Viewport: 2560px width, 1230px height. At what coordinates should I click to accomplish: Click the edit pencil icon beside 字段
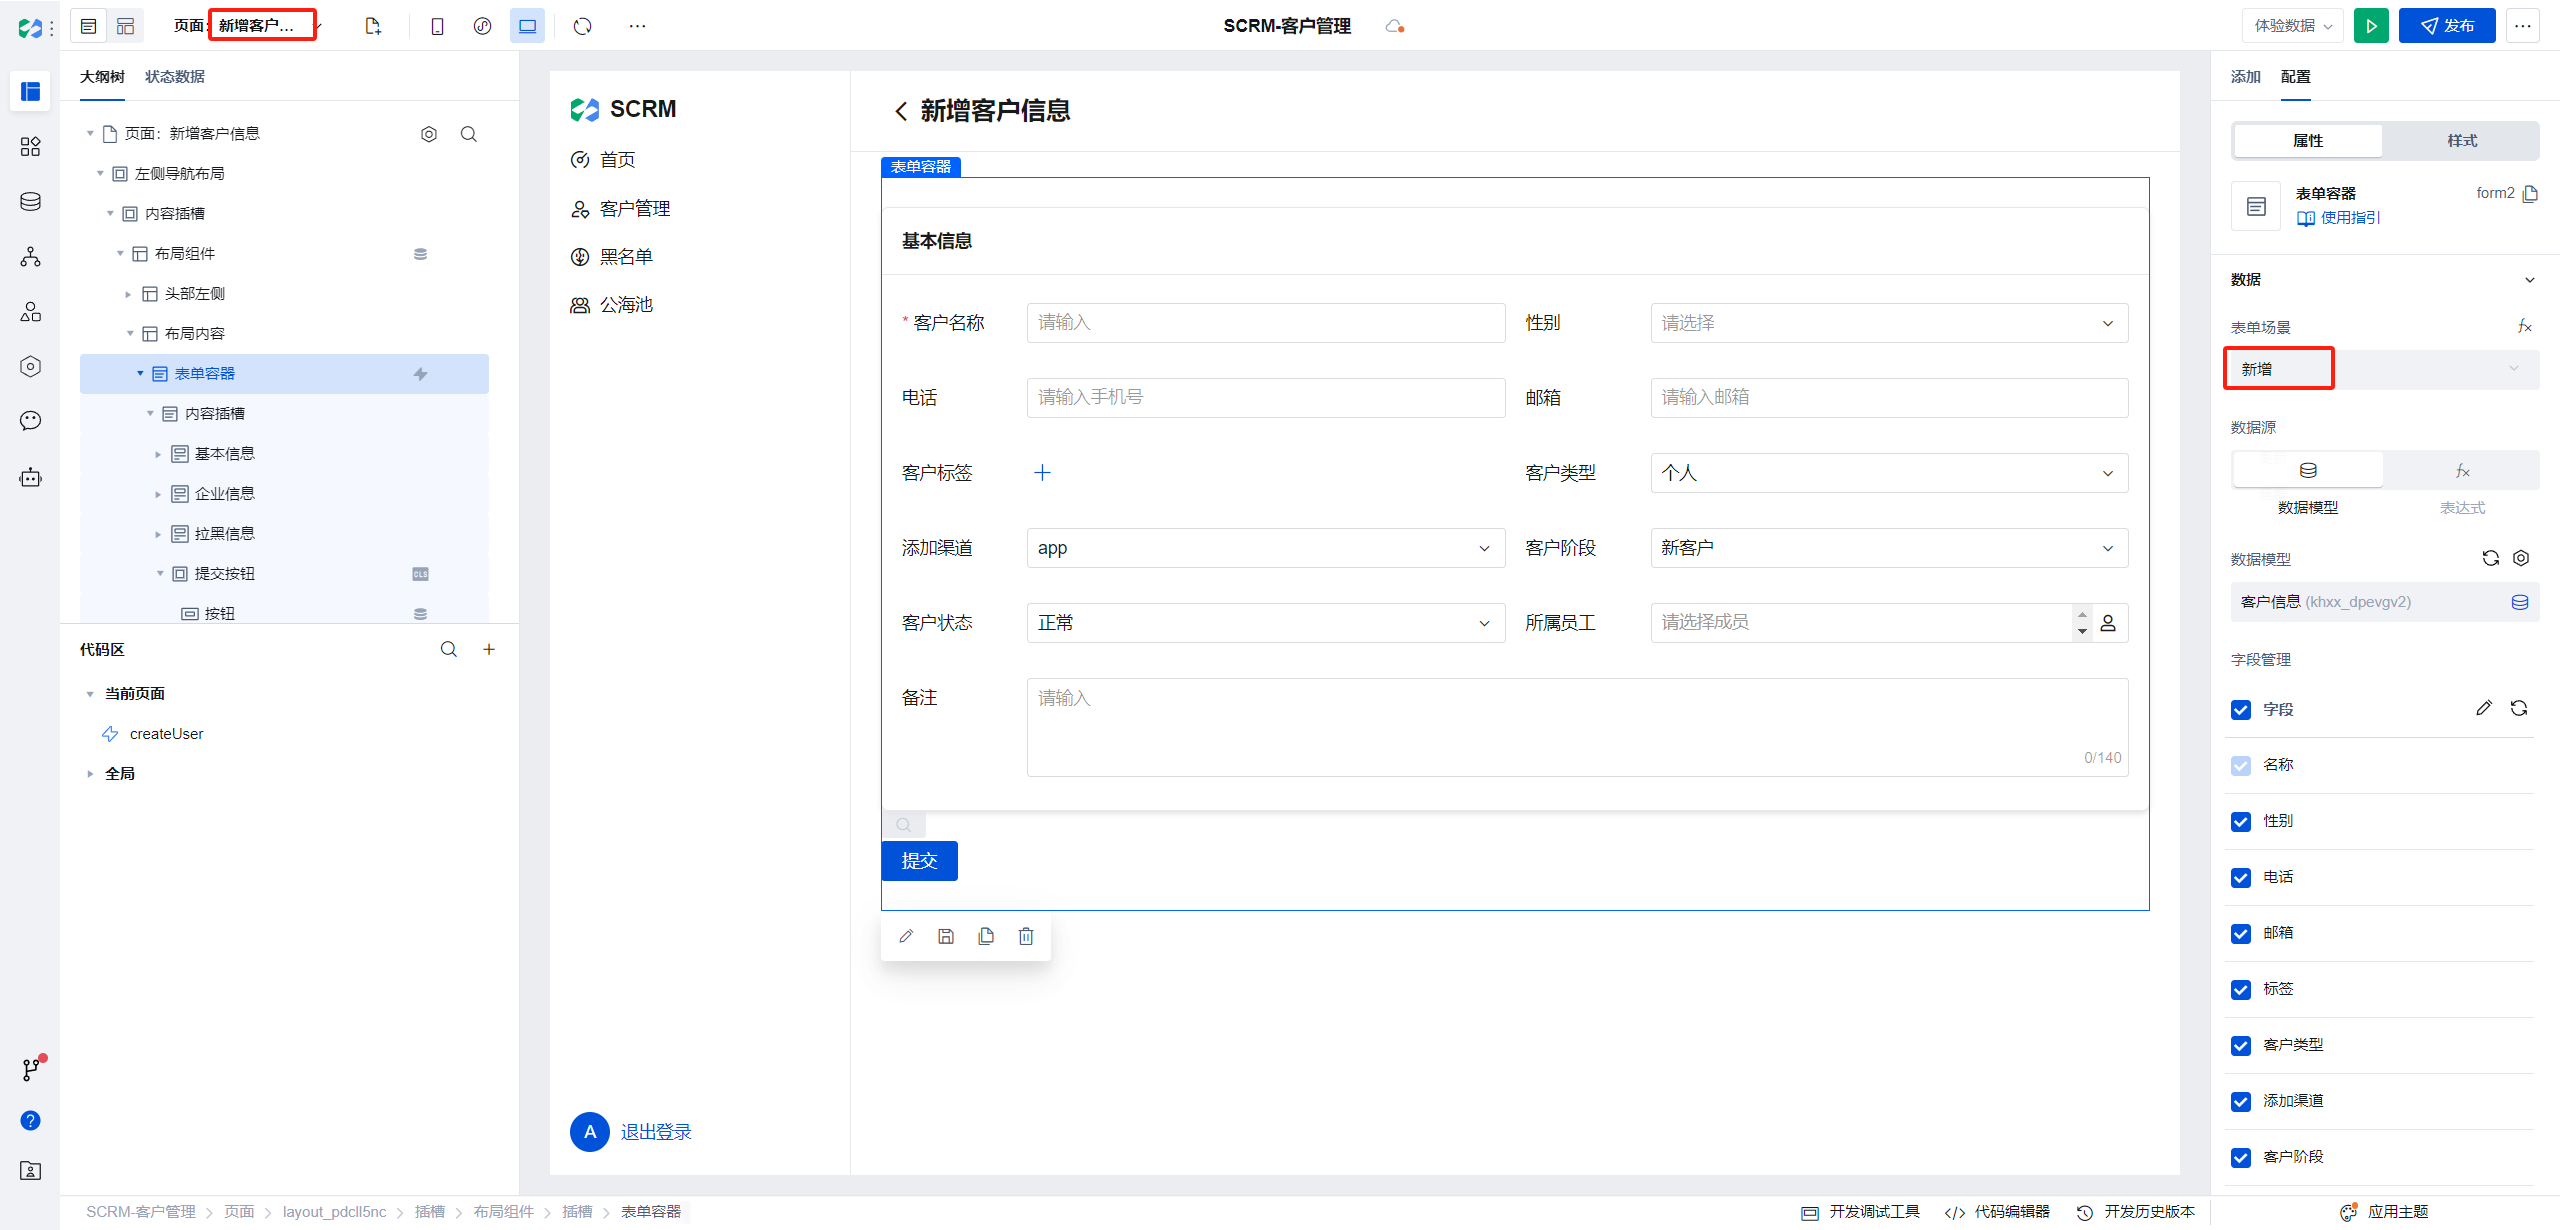(x=2483, y=708)
